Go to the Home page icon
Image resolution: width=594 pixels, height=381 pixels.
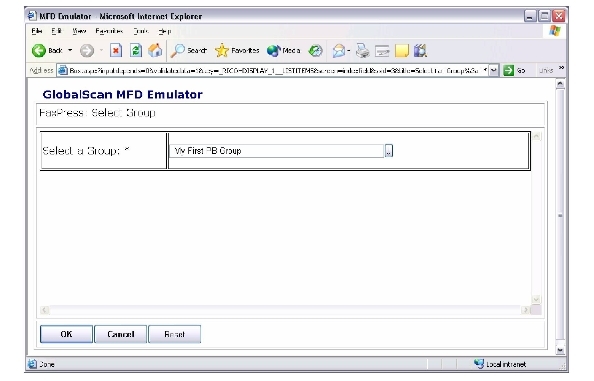(155, 50)
